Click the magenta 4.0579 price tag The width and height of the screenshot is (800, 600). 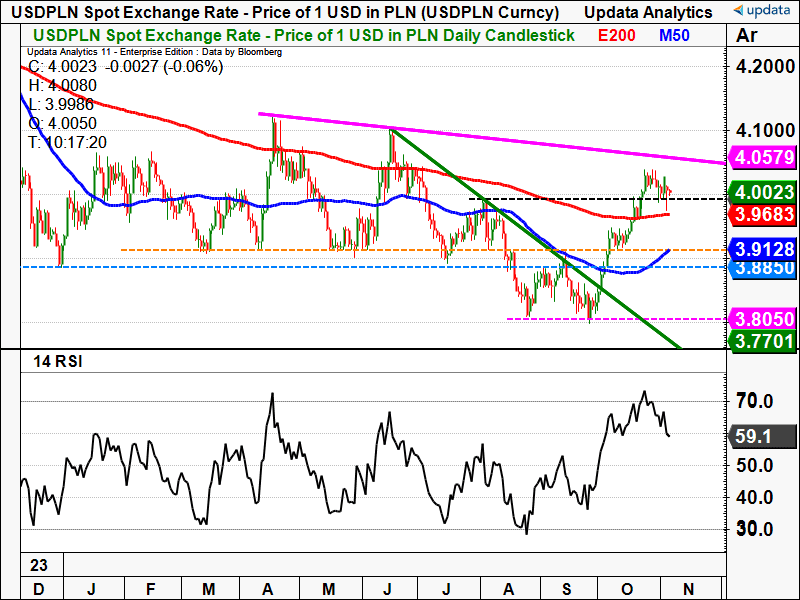coord(764,157)
